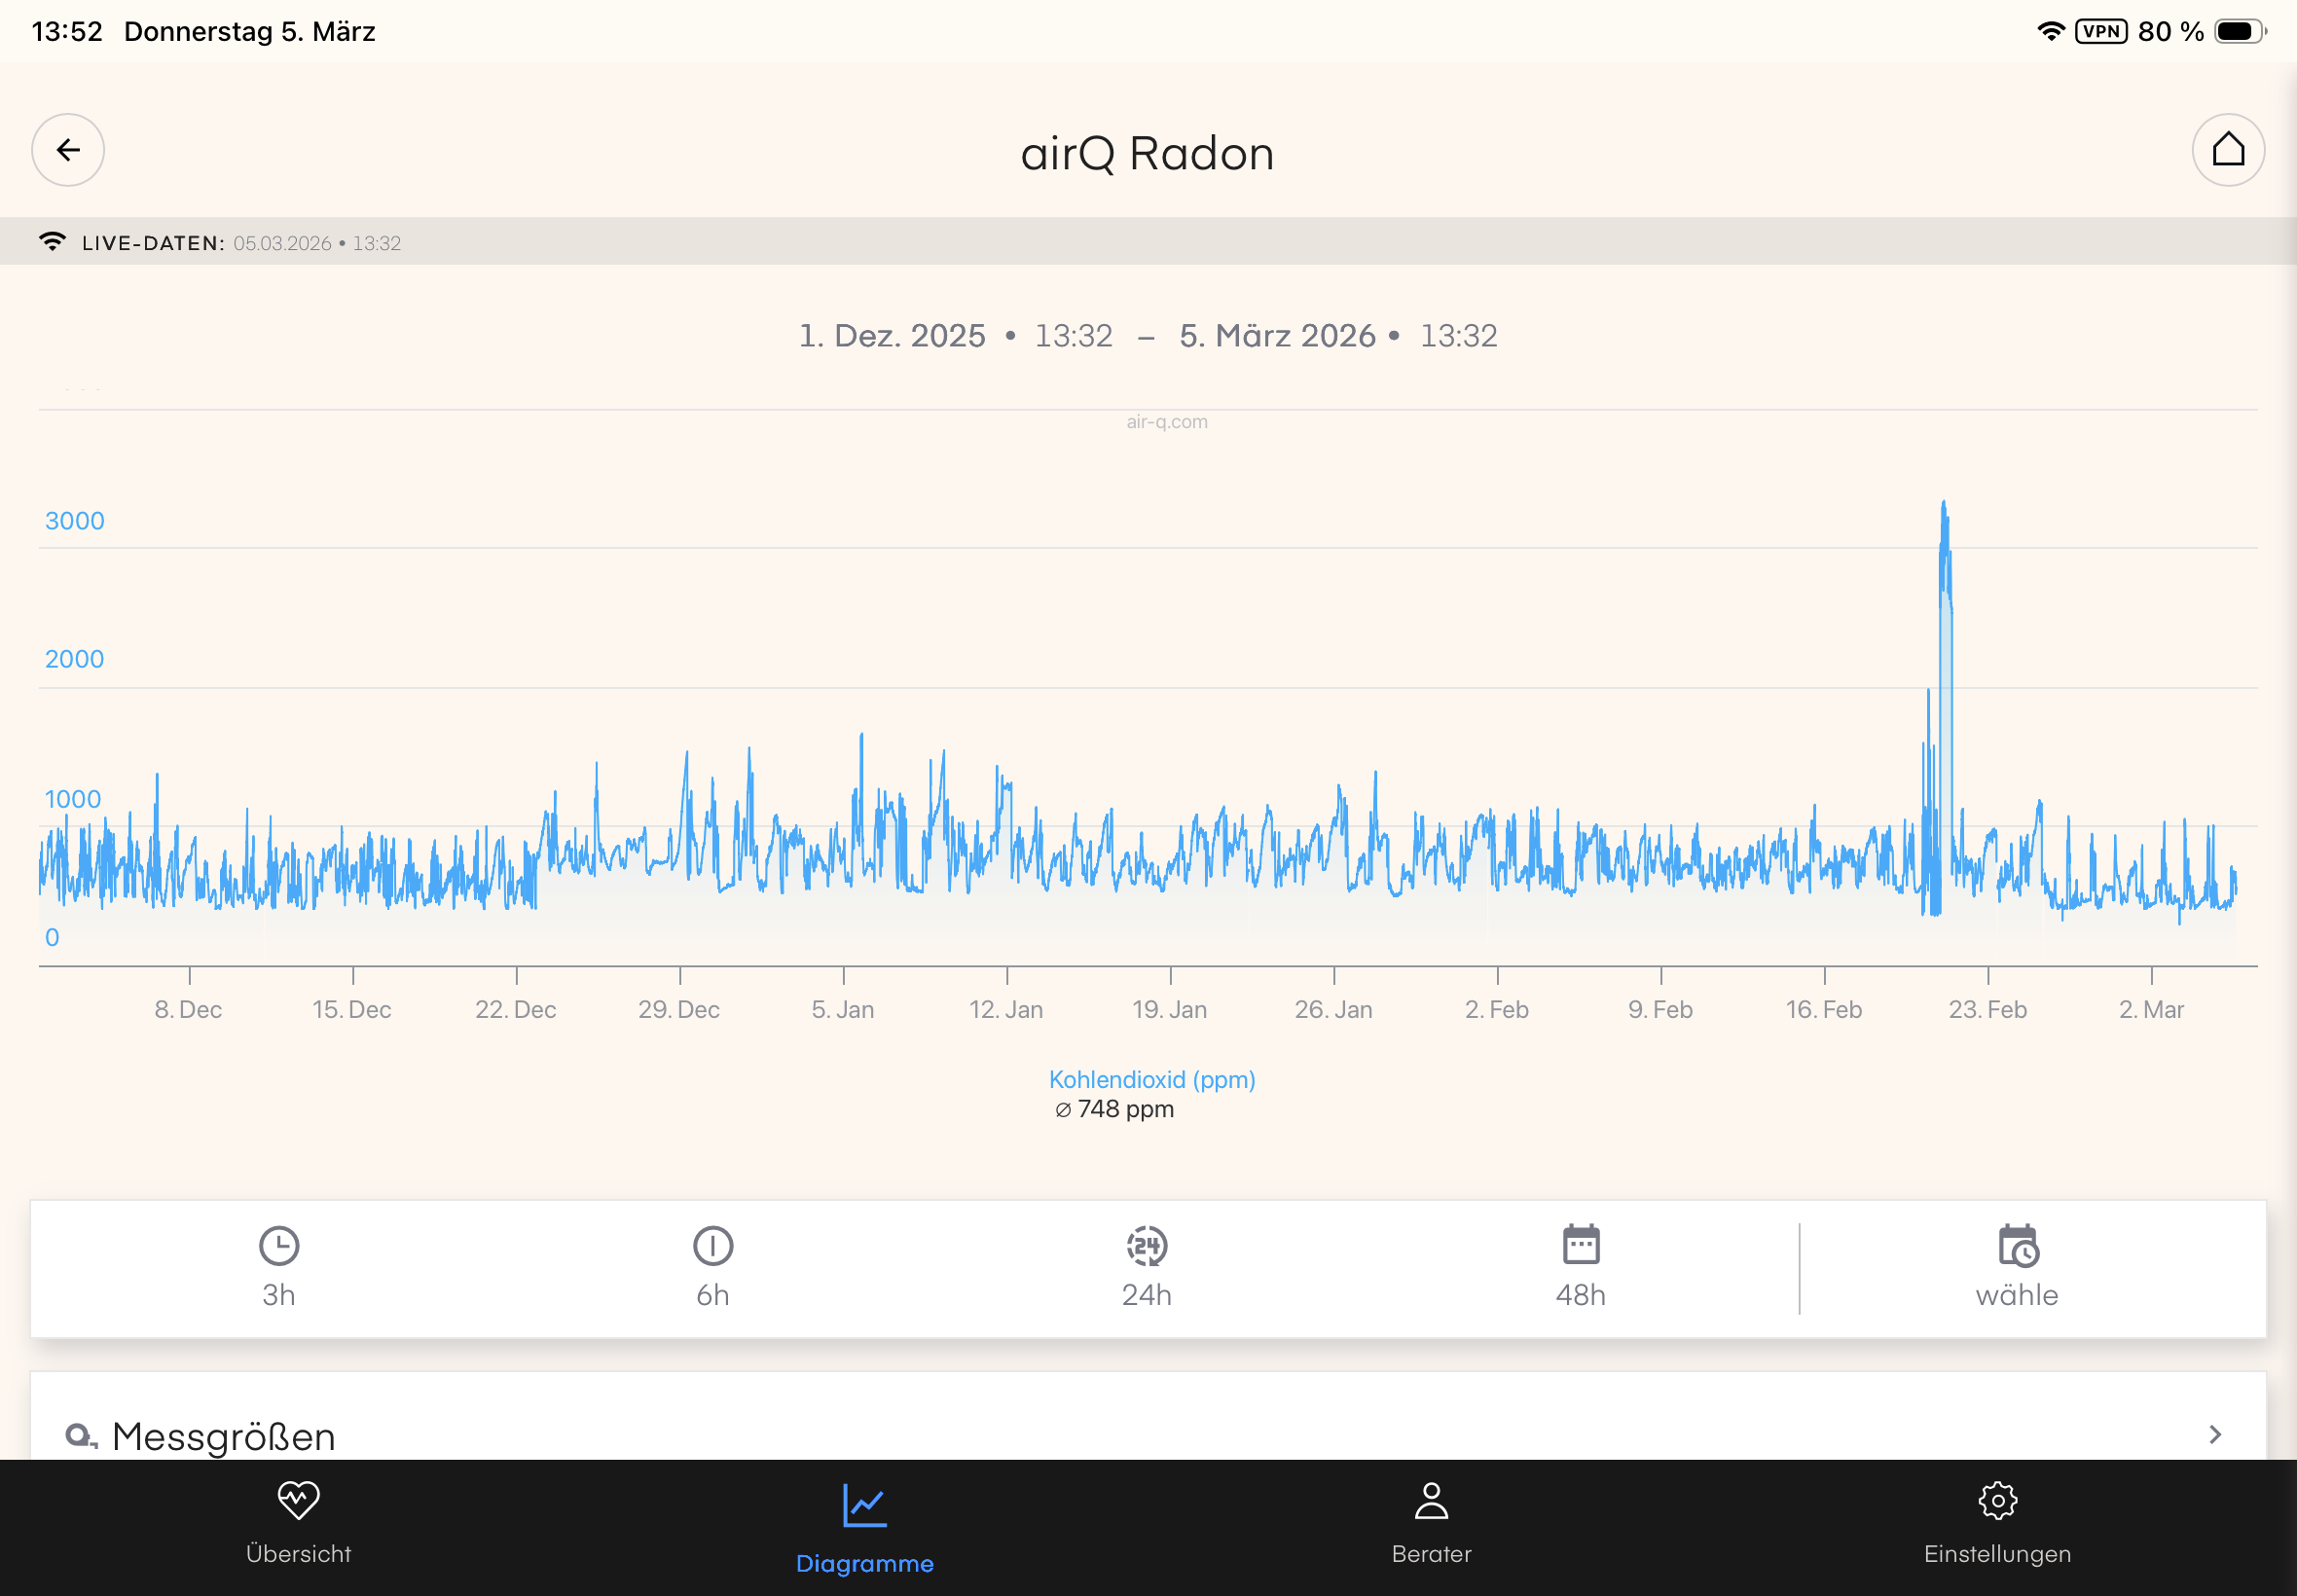The height and width of the screenshot is (1596, 2297).
Task: Click Kohlendioxid (ppm) legend label
Action: click(x=1151, y=1080)
